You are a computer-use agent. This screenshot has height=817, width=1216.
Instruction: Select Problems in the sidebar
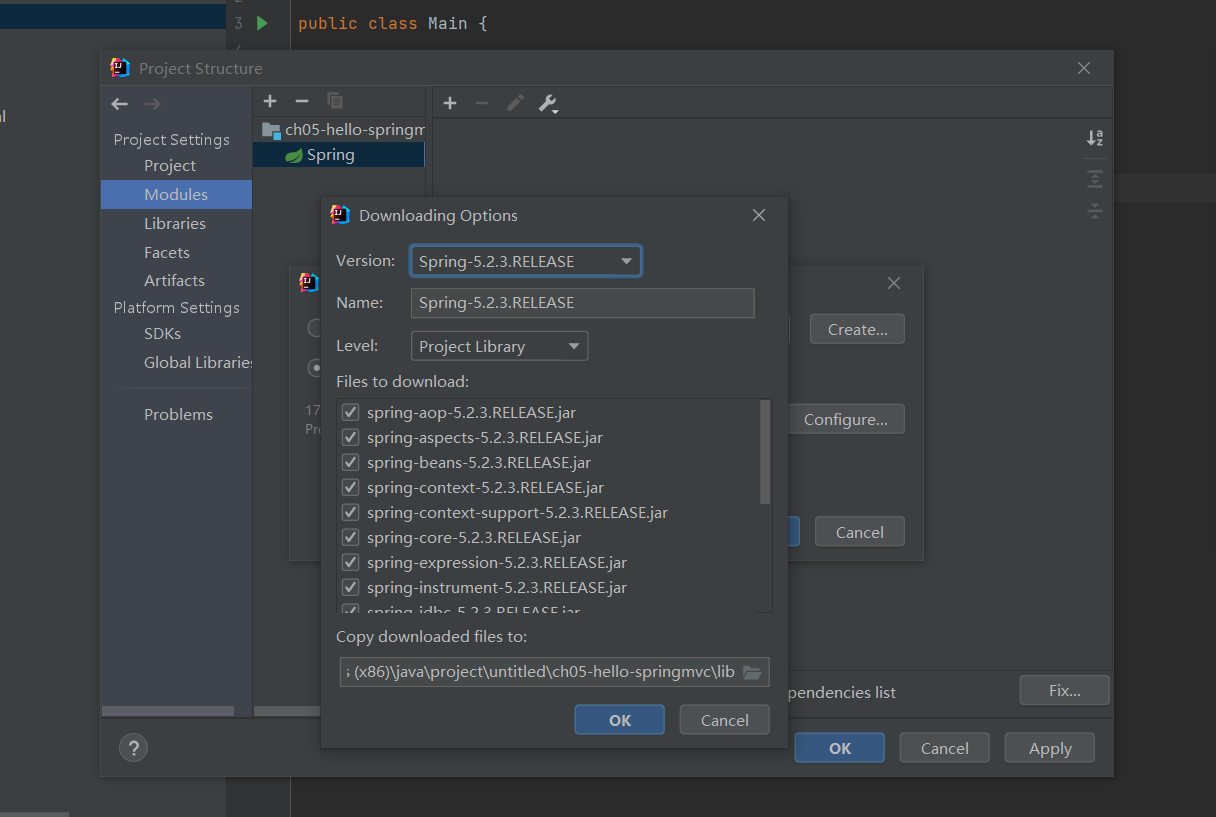178,414
